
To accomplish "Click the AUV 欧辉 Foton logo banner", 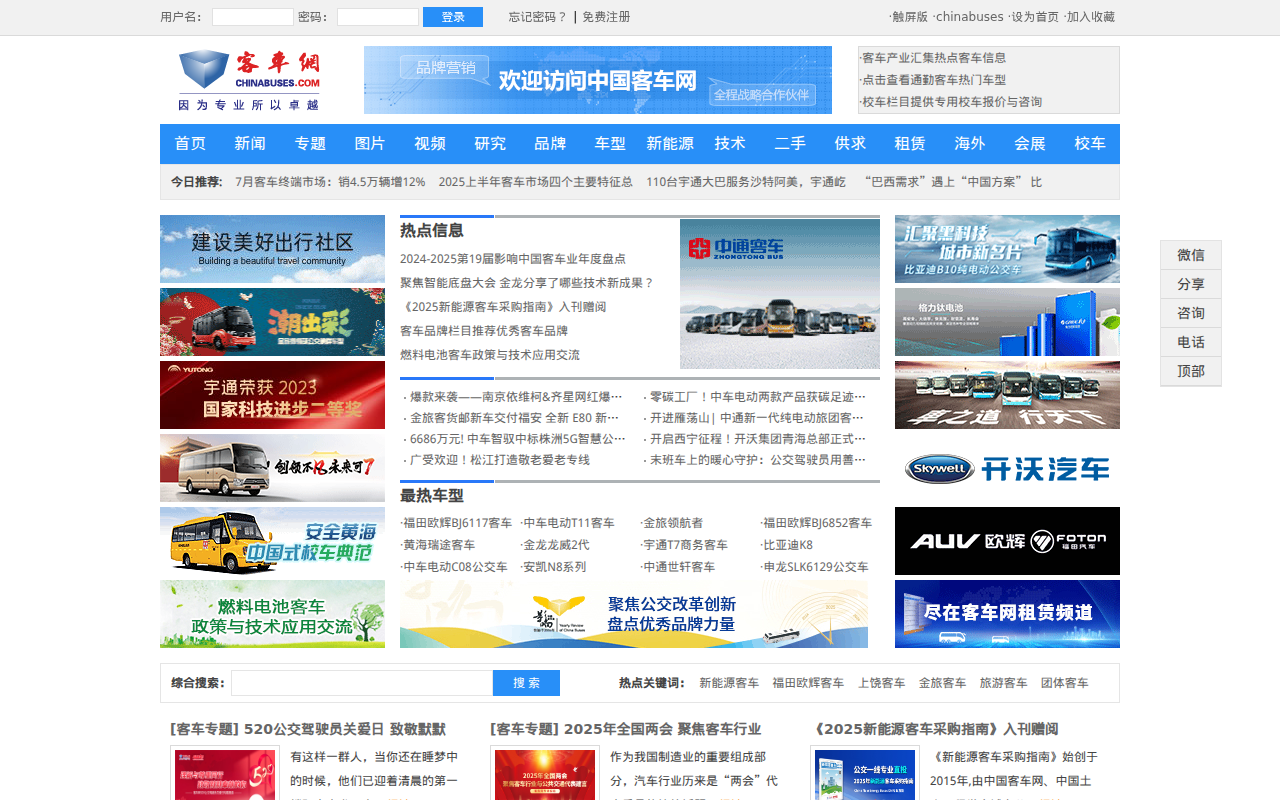I will click(1007, 541).
